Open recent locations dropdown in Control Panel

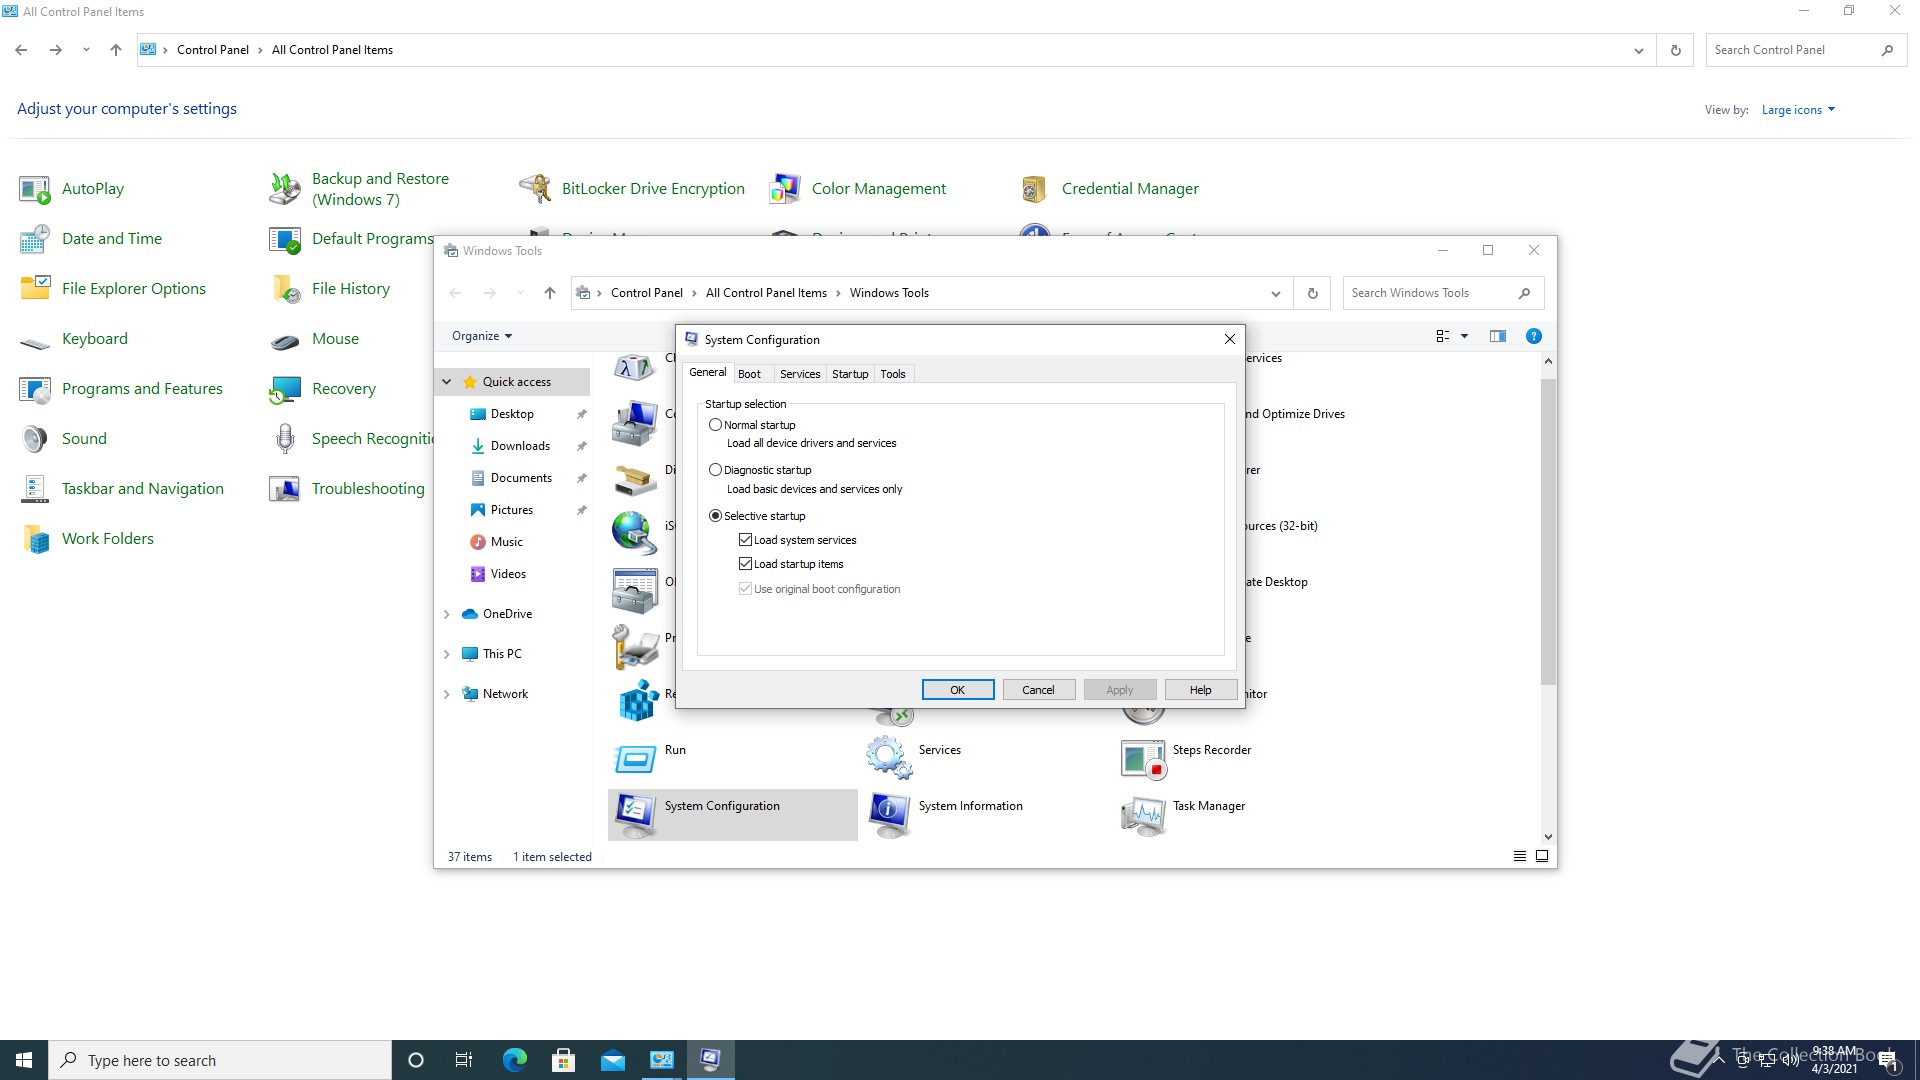pyautogui.click(x=86, y=50)
